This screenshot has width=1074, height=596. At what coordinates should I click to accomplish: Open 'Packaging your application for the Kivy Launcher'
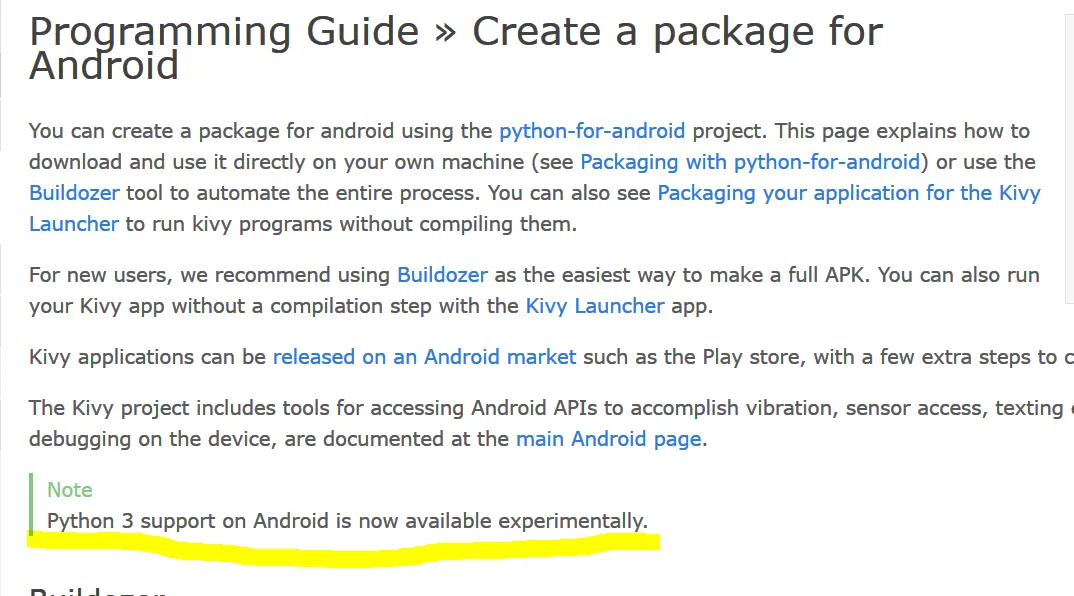pyautogui.click(x=848, y=193)
